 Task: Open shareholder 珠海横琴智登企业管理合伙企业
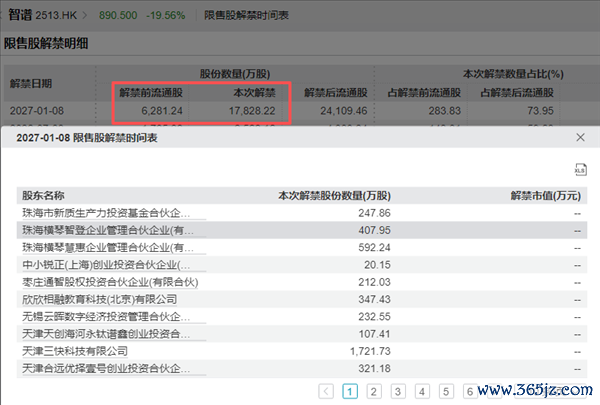108,230
